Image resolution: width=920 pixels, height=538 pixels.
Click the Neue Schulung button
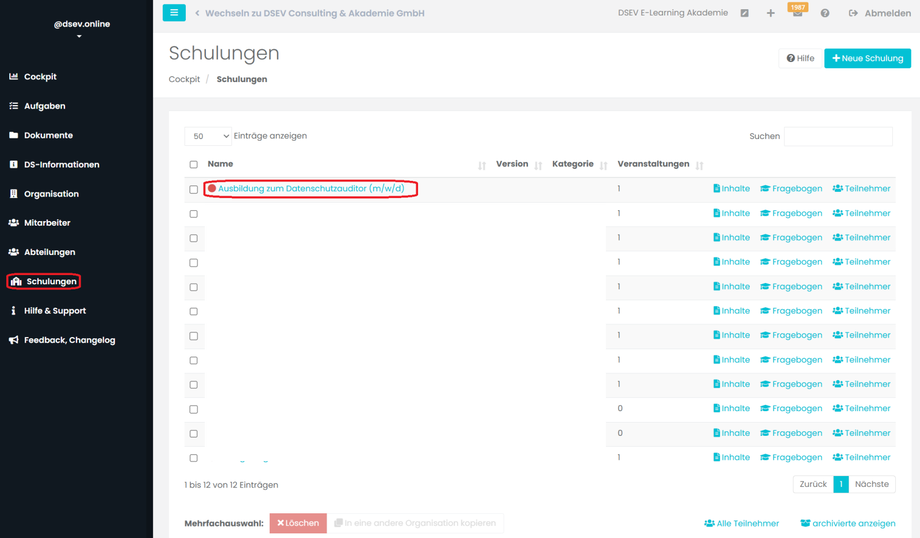tap(867, 58)
